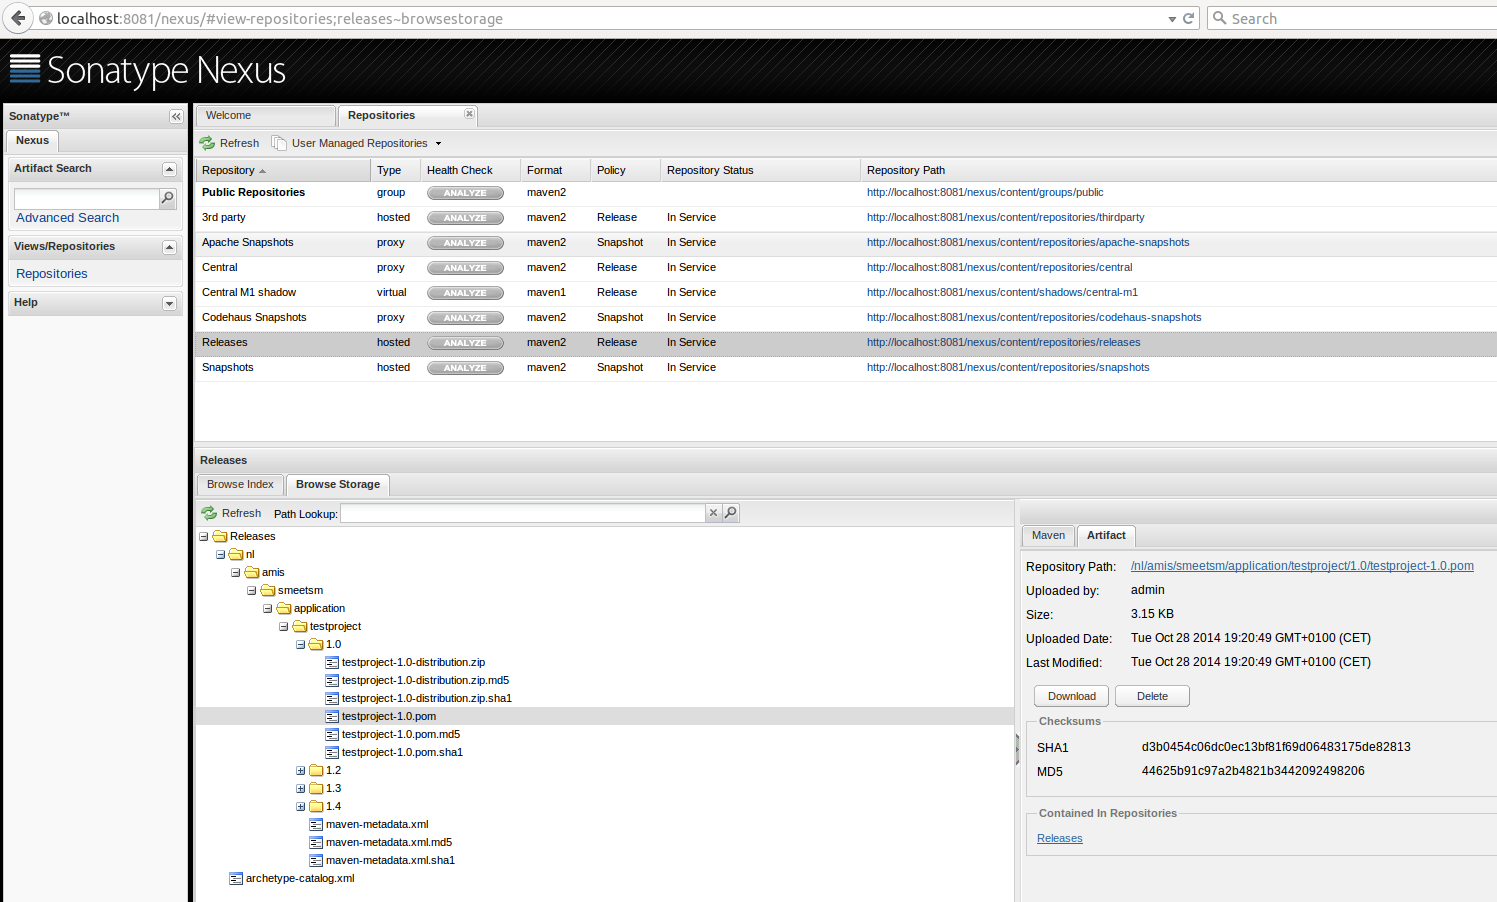Click the browser back arrow button
The width and height of the screenshot is (1497, 902).
click(18, 18)
